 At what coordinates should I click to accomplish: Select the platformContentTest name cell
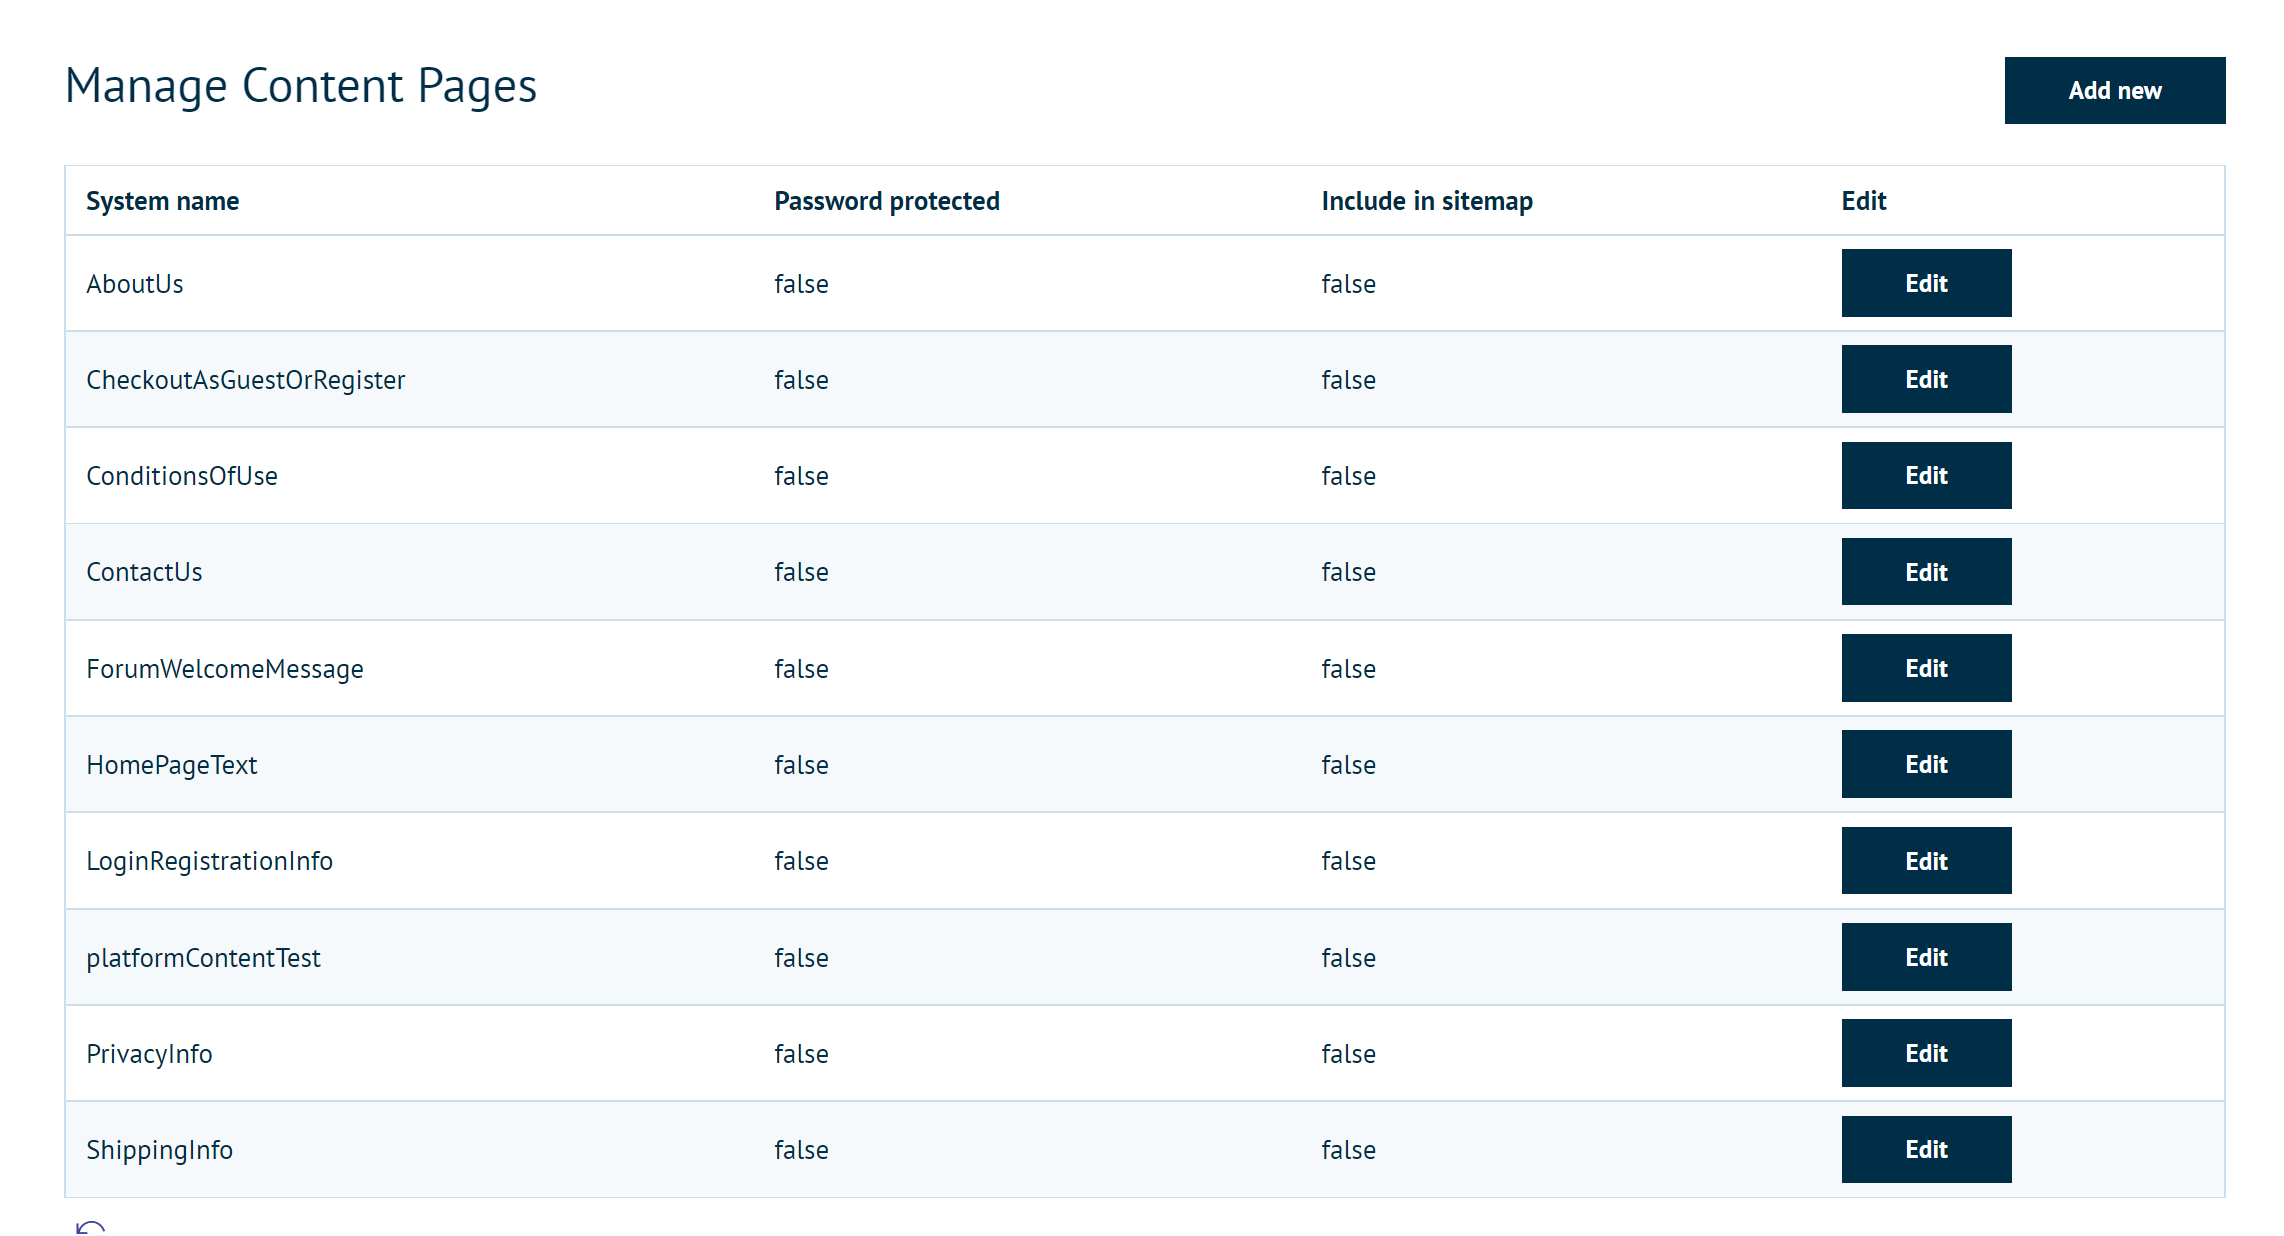click(203, 958)
